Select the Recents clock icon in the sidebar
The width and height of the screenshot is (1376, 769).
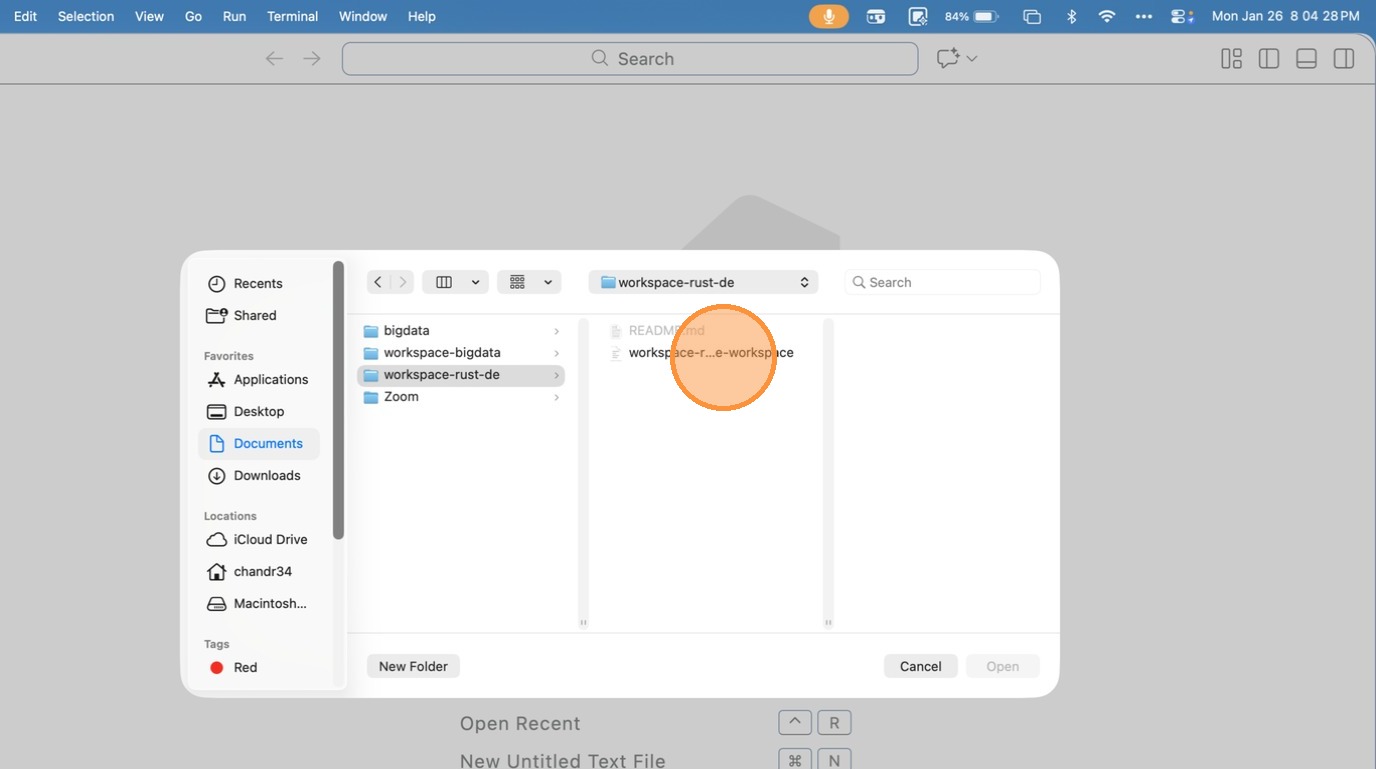pyautogui.click(x=216, y=284)
